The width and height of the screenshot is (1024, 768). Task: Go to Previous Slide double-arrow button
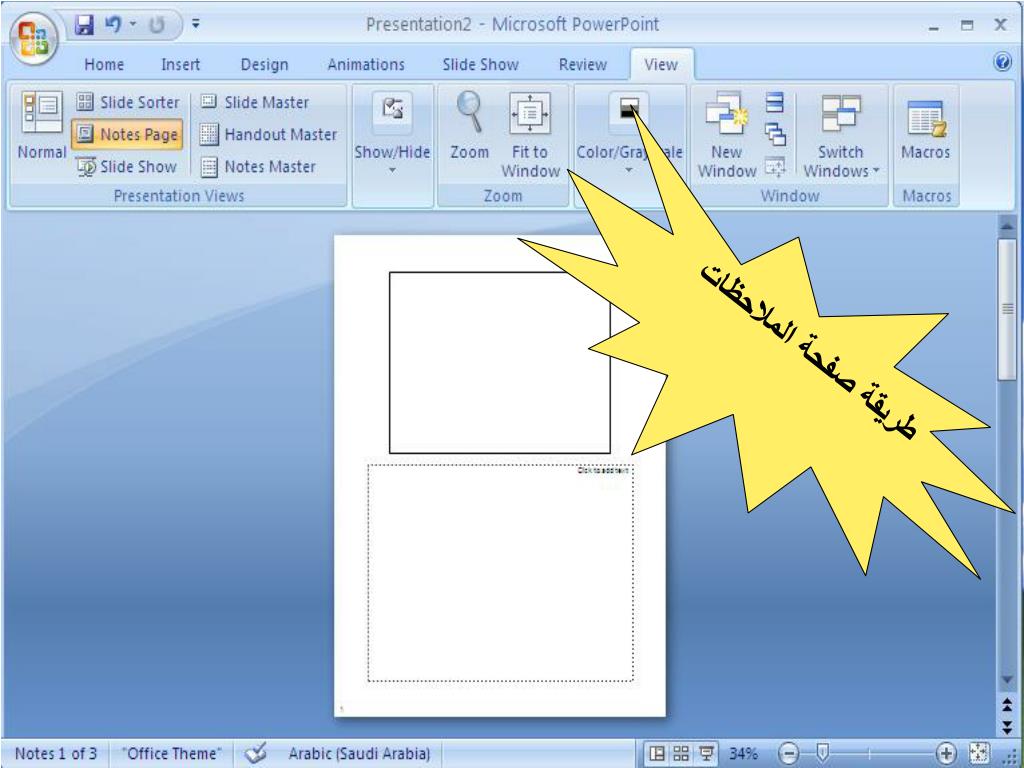1007,704
